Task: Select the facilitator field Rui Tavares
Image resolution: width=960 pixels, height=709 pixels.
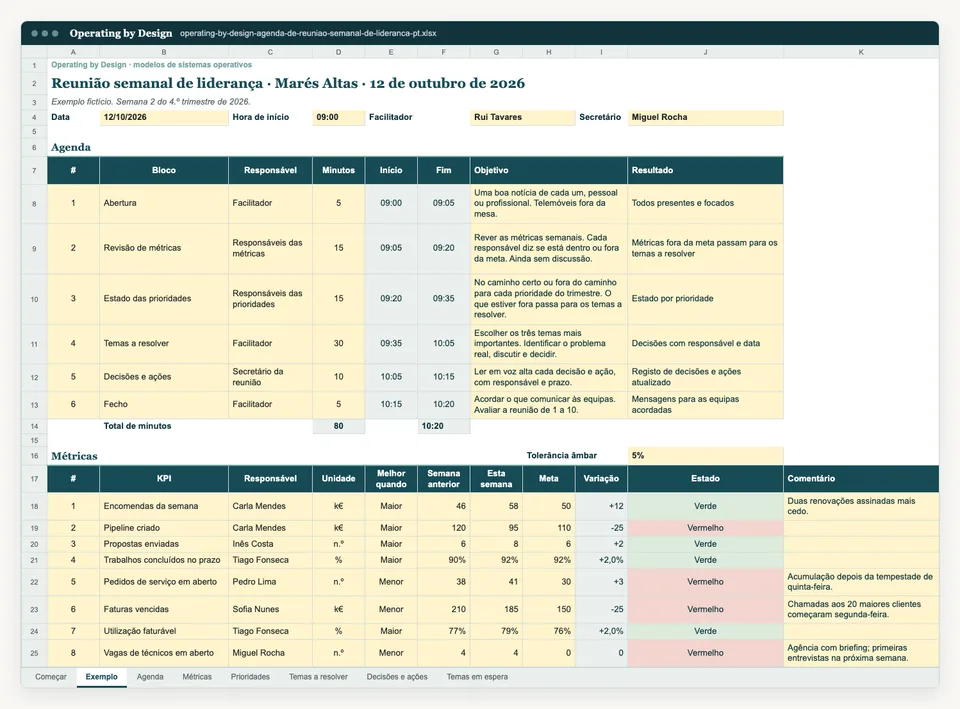Action: 523,117
